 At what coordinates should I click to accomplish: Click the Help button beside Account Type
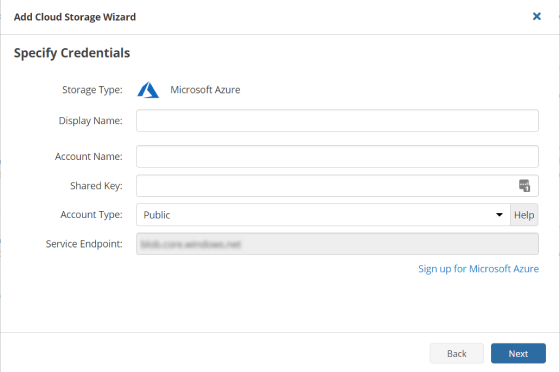point(524,215)
